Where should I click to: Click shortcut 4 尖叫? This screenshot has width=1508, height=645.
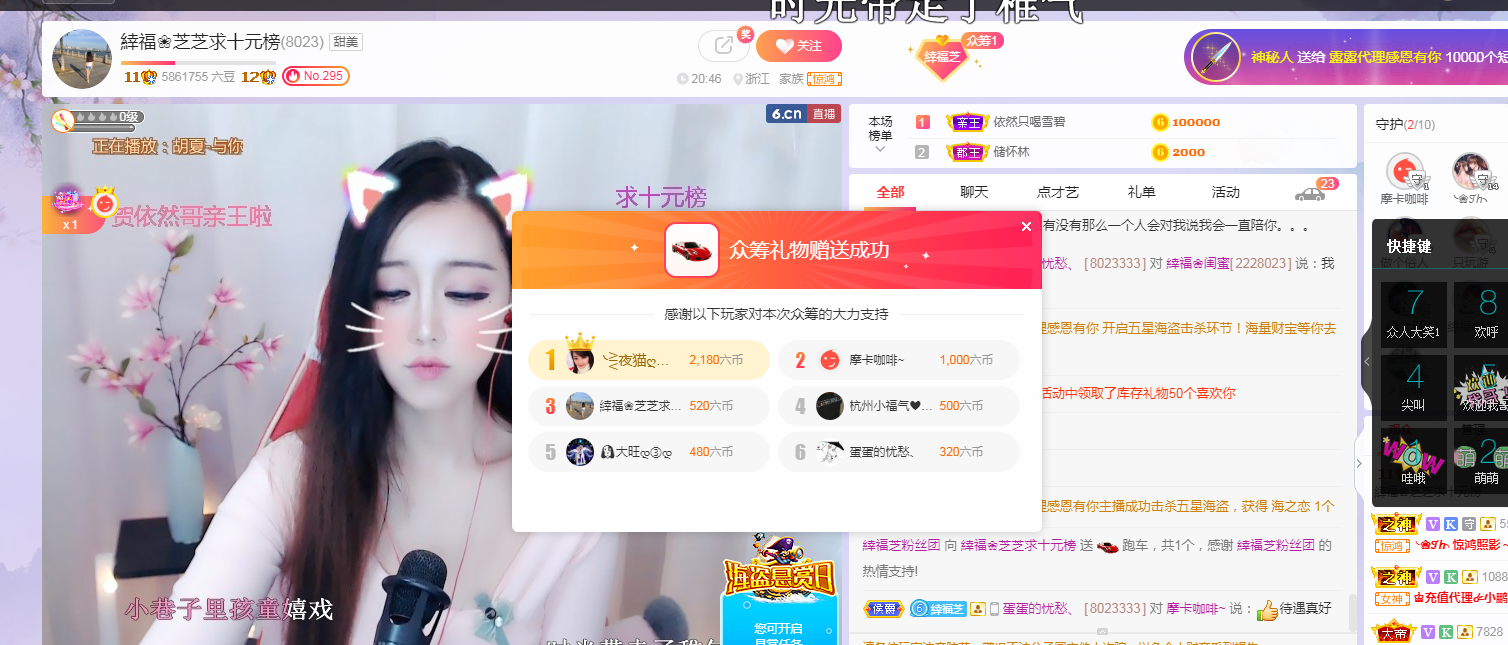pos(1414,387)
